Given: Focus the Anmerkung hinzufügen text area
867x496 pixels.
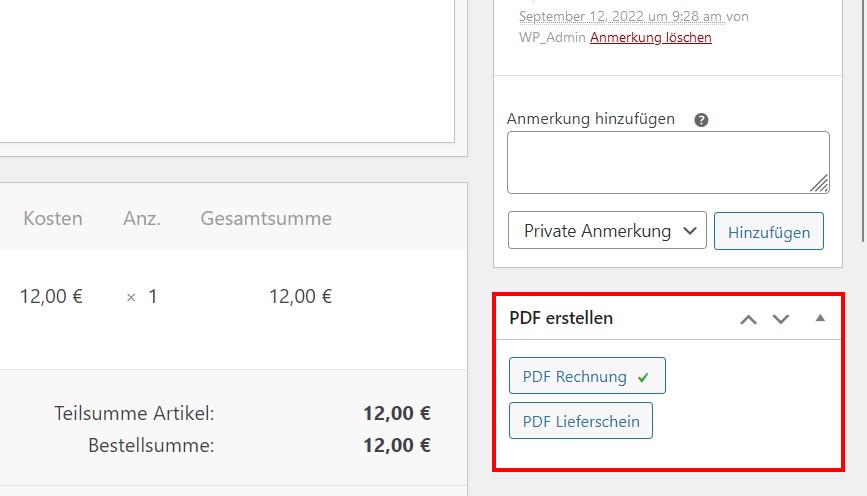Looking at the screenshot, I should [668, 163].
